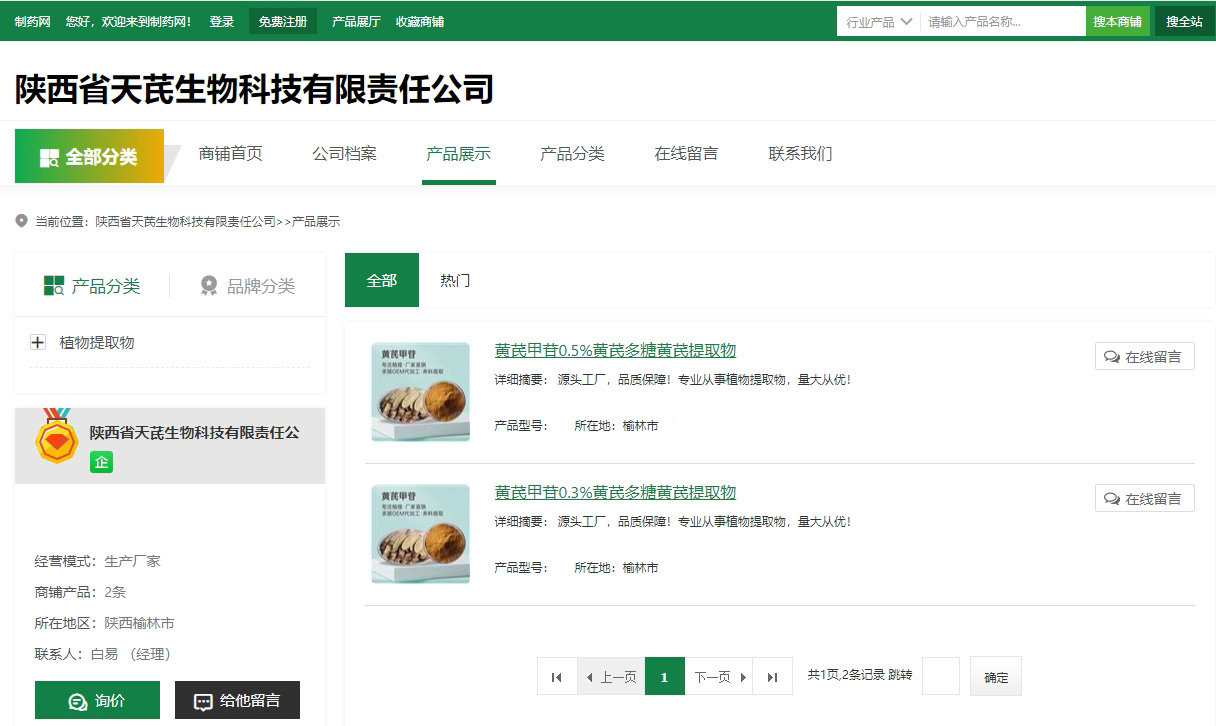Open 在线留言 for the 0.3% product
1216x726 pixels.
(x=1144, y=499)
